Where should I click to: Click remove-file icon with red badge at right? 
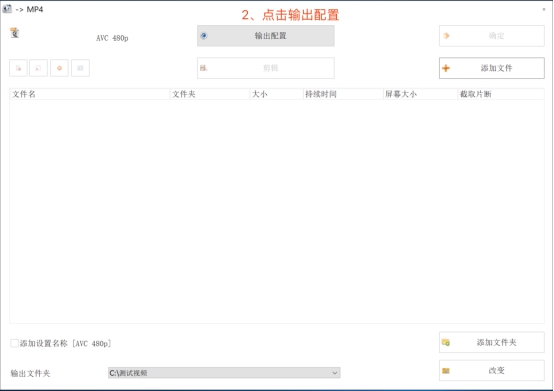coord(18,68)
